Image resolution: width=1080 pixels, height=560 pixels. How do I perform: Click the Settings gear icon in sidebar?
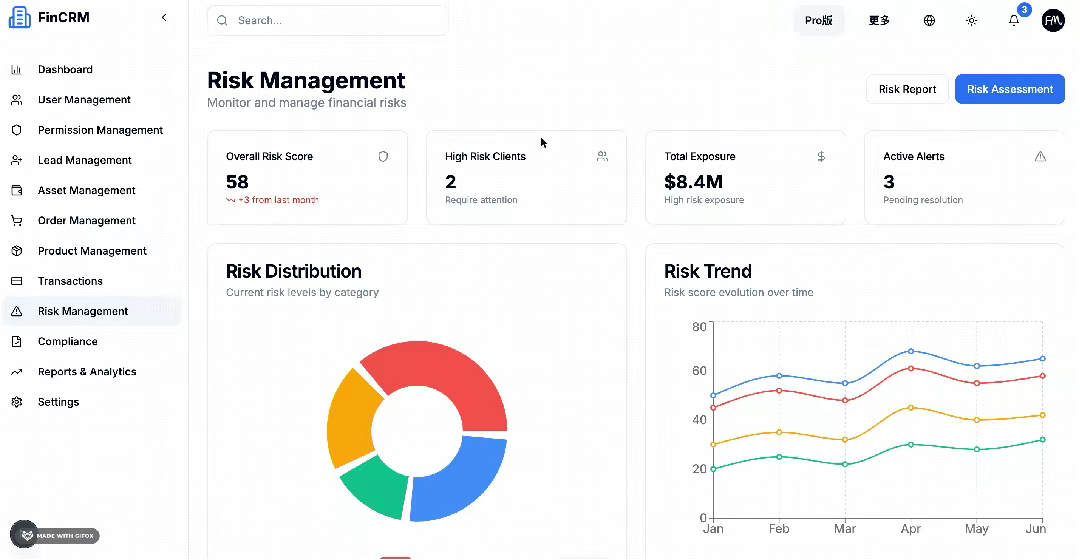17,402
